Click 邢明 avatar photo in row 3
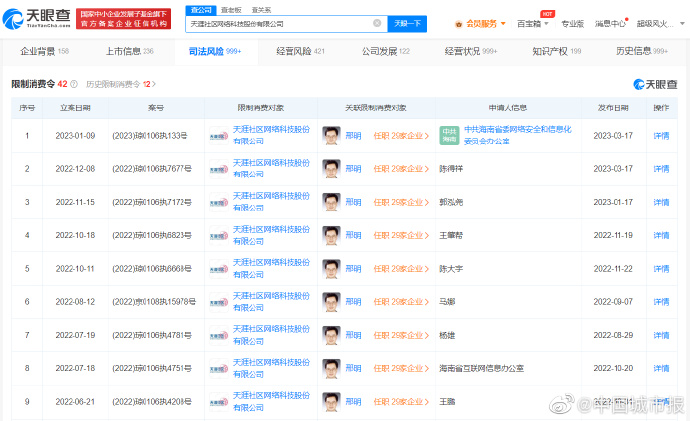Screen dimensions: 690x421 click(x=331, y=202)
